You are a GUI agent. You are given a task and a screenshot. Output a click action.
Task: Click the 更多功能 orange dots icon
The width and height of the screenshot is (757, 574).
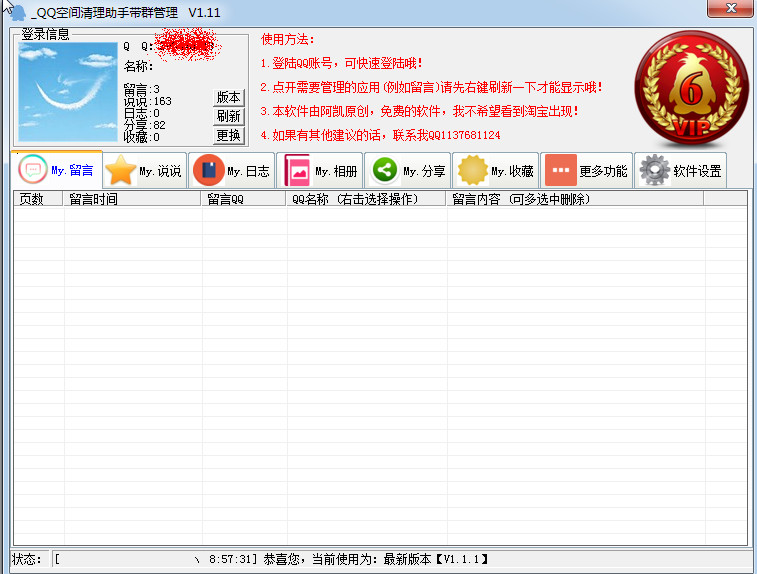[x=561, y=170]
